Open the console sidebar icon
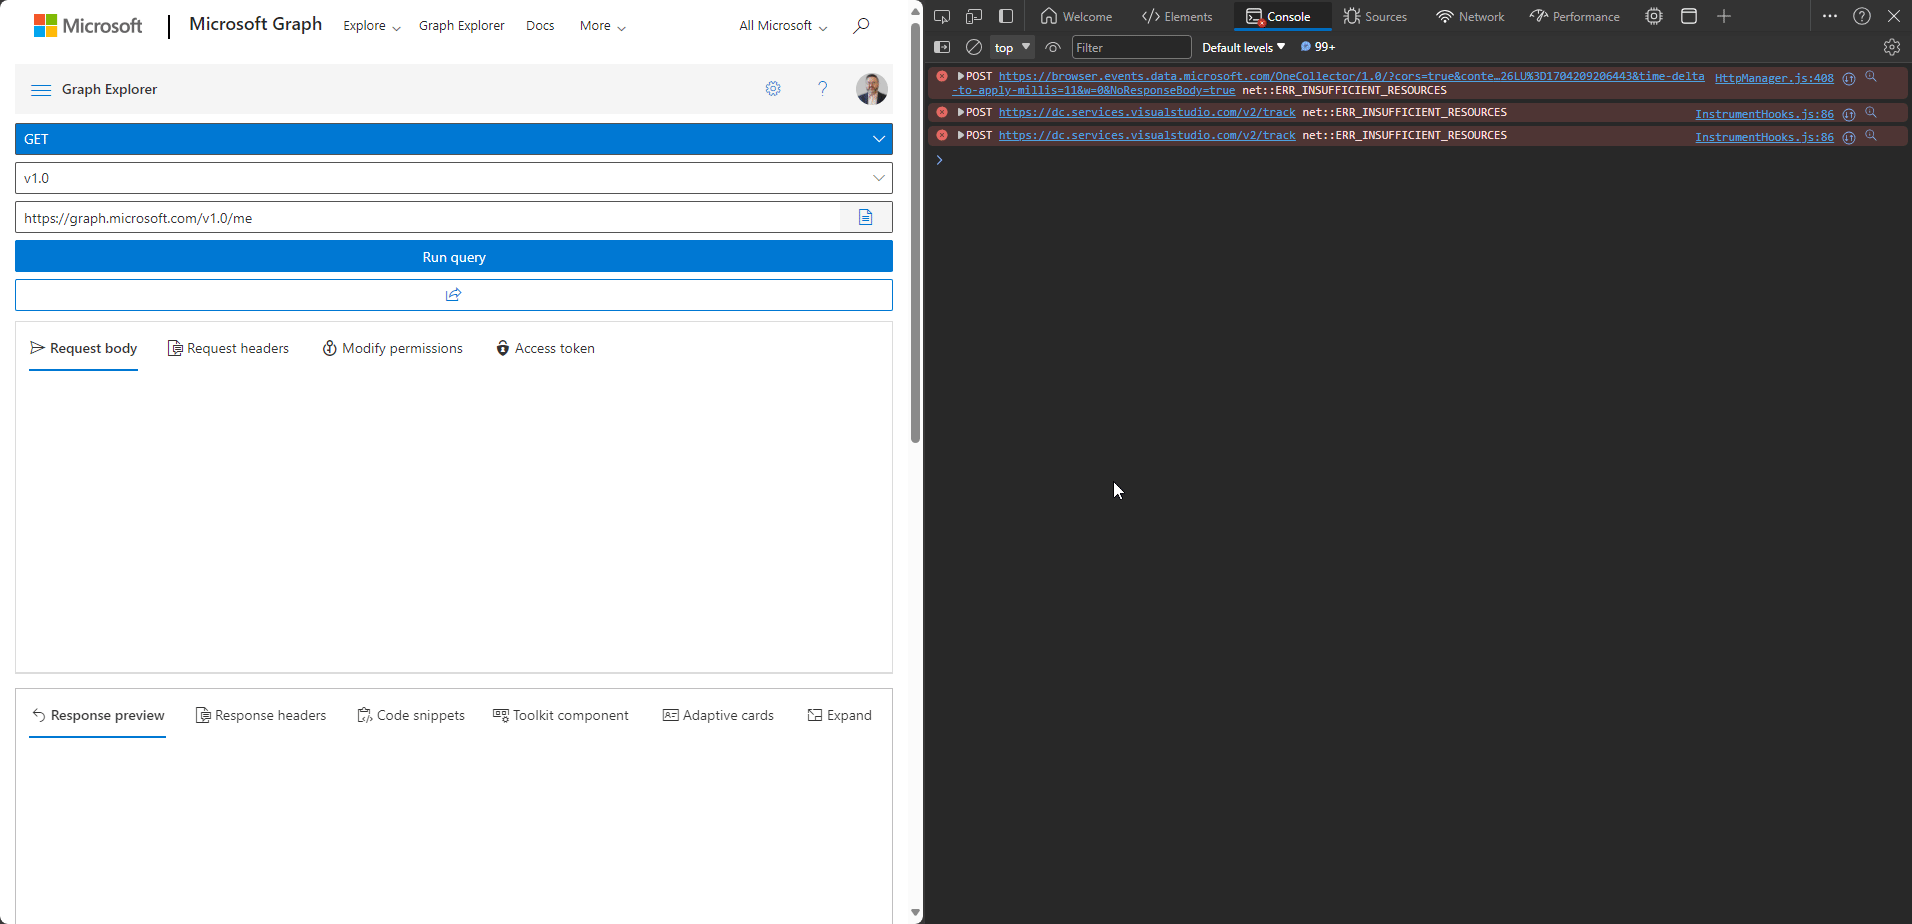The width and height of the screenshot is (1912, 924). 942,47
